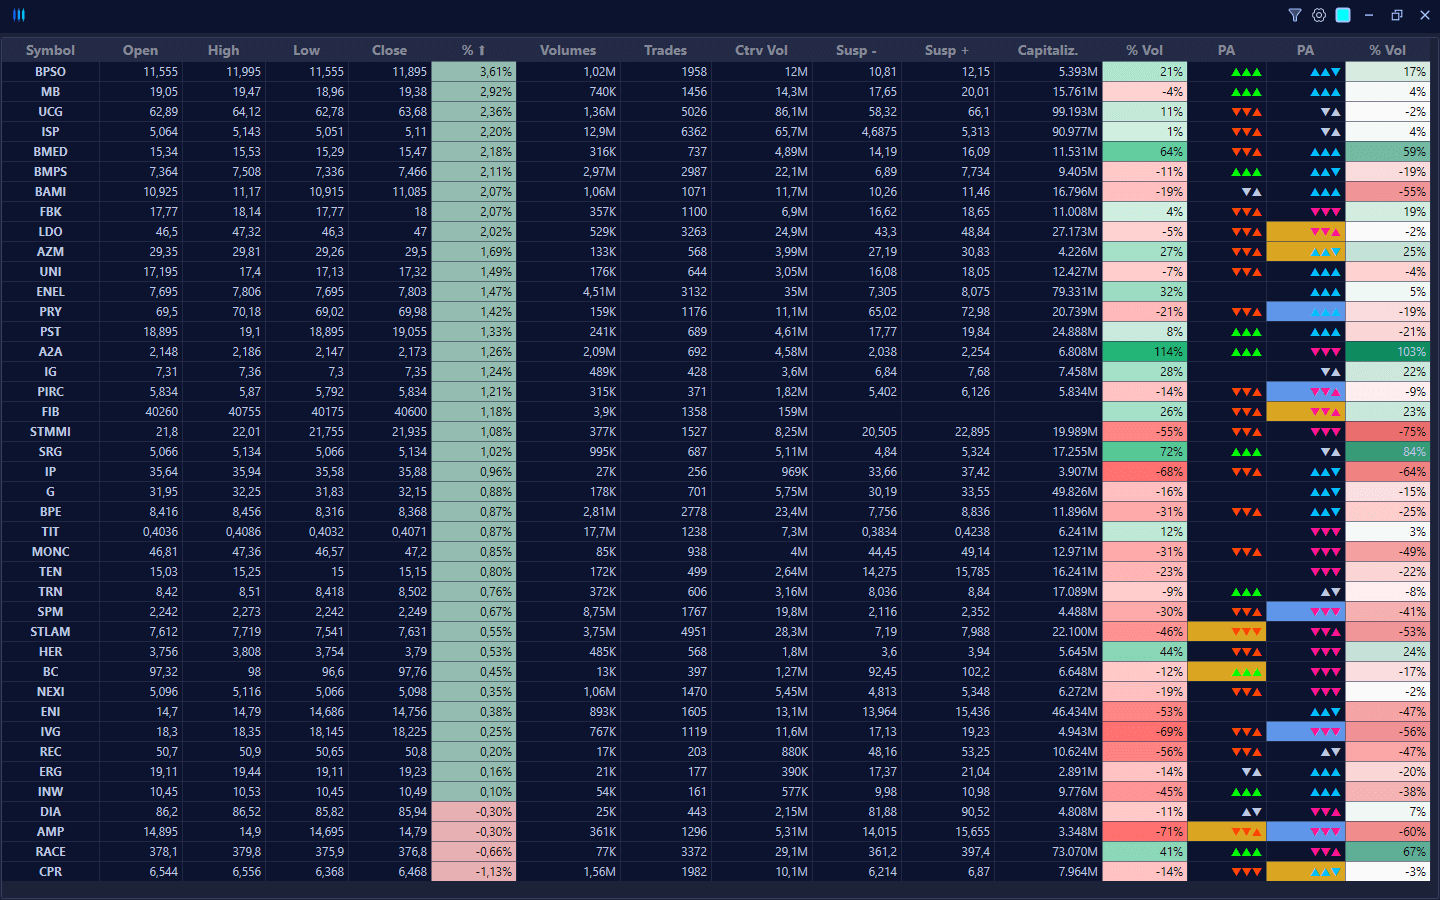Click the Trades column header
The height and width of the screenshot is (900, 1440).
665,50
